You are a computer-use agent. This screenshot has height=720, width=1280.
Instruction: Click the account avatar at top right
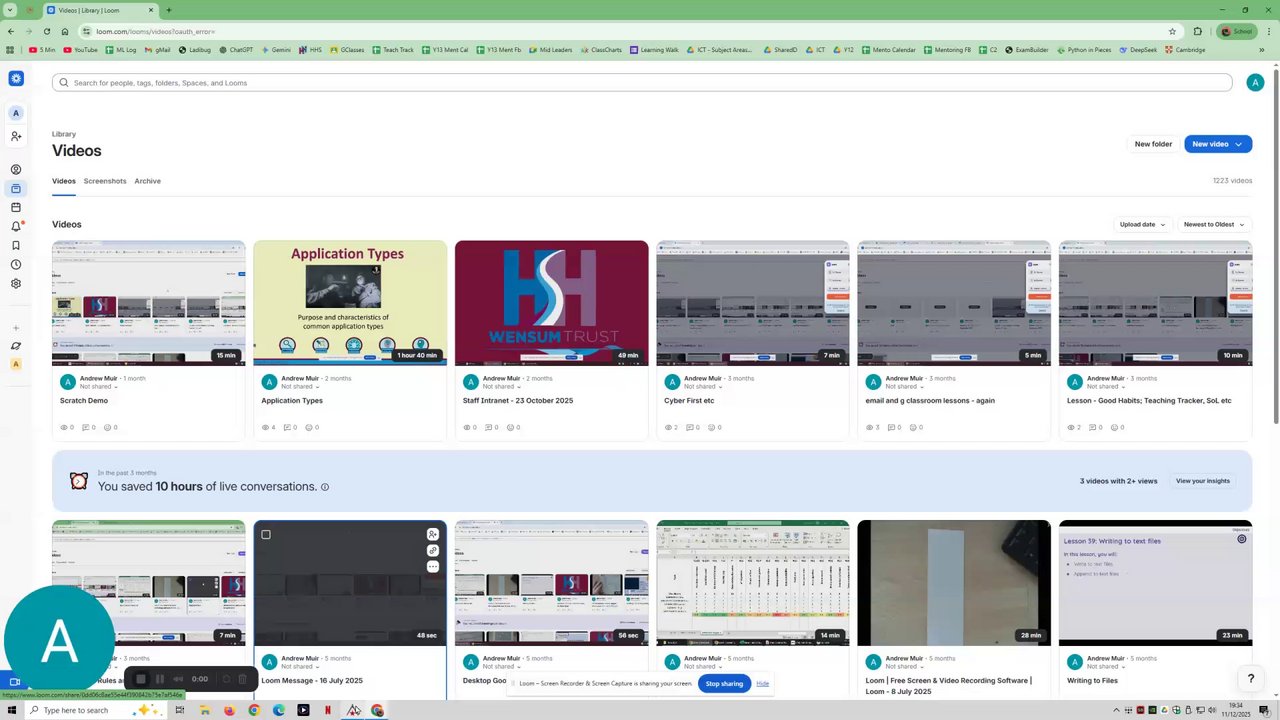point(1255,83)
